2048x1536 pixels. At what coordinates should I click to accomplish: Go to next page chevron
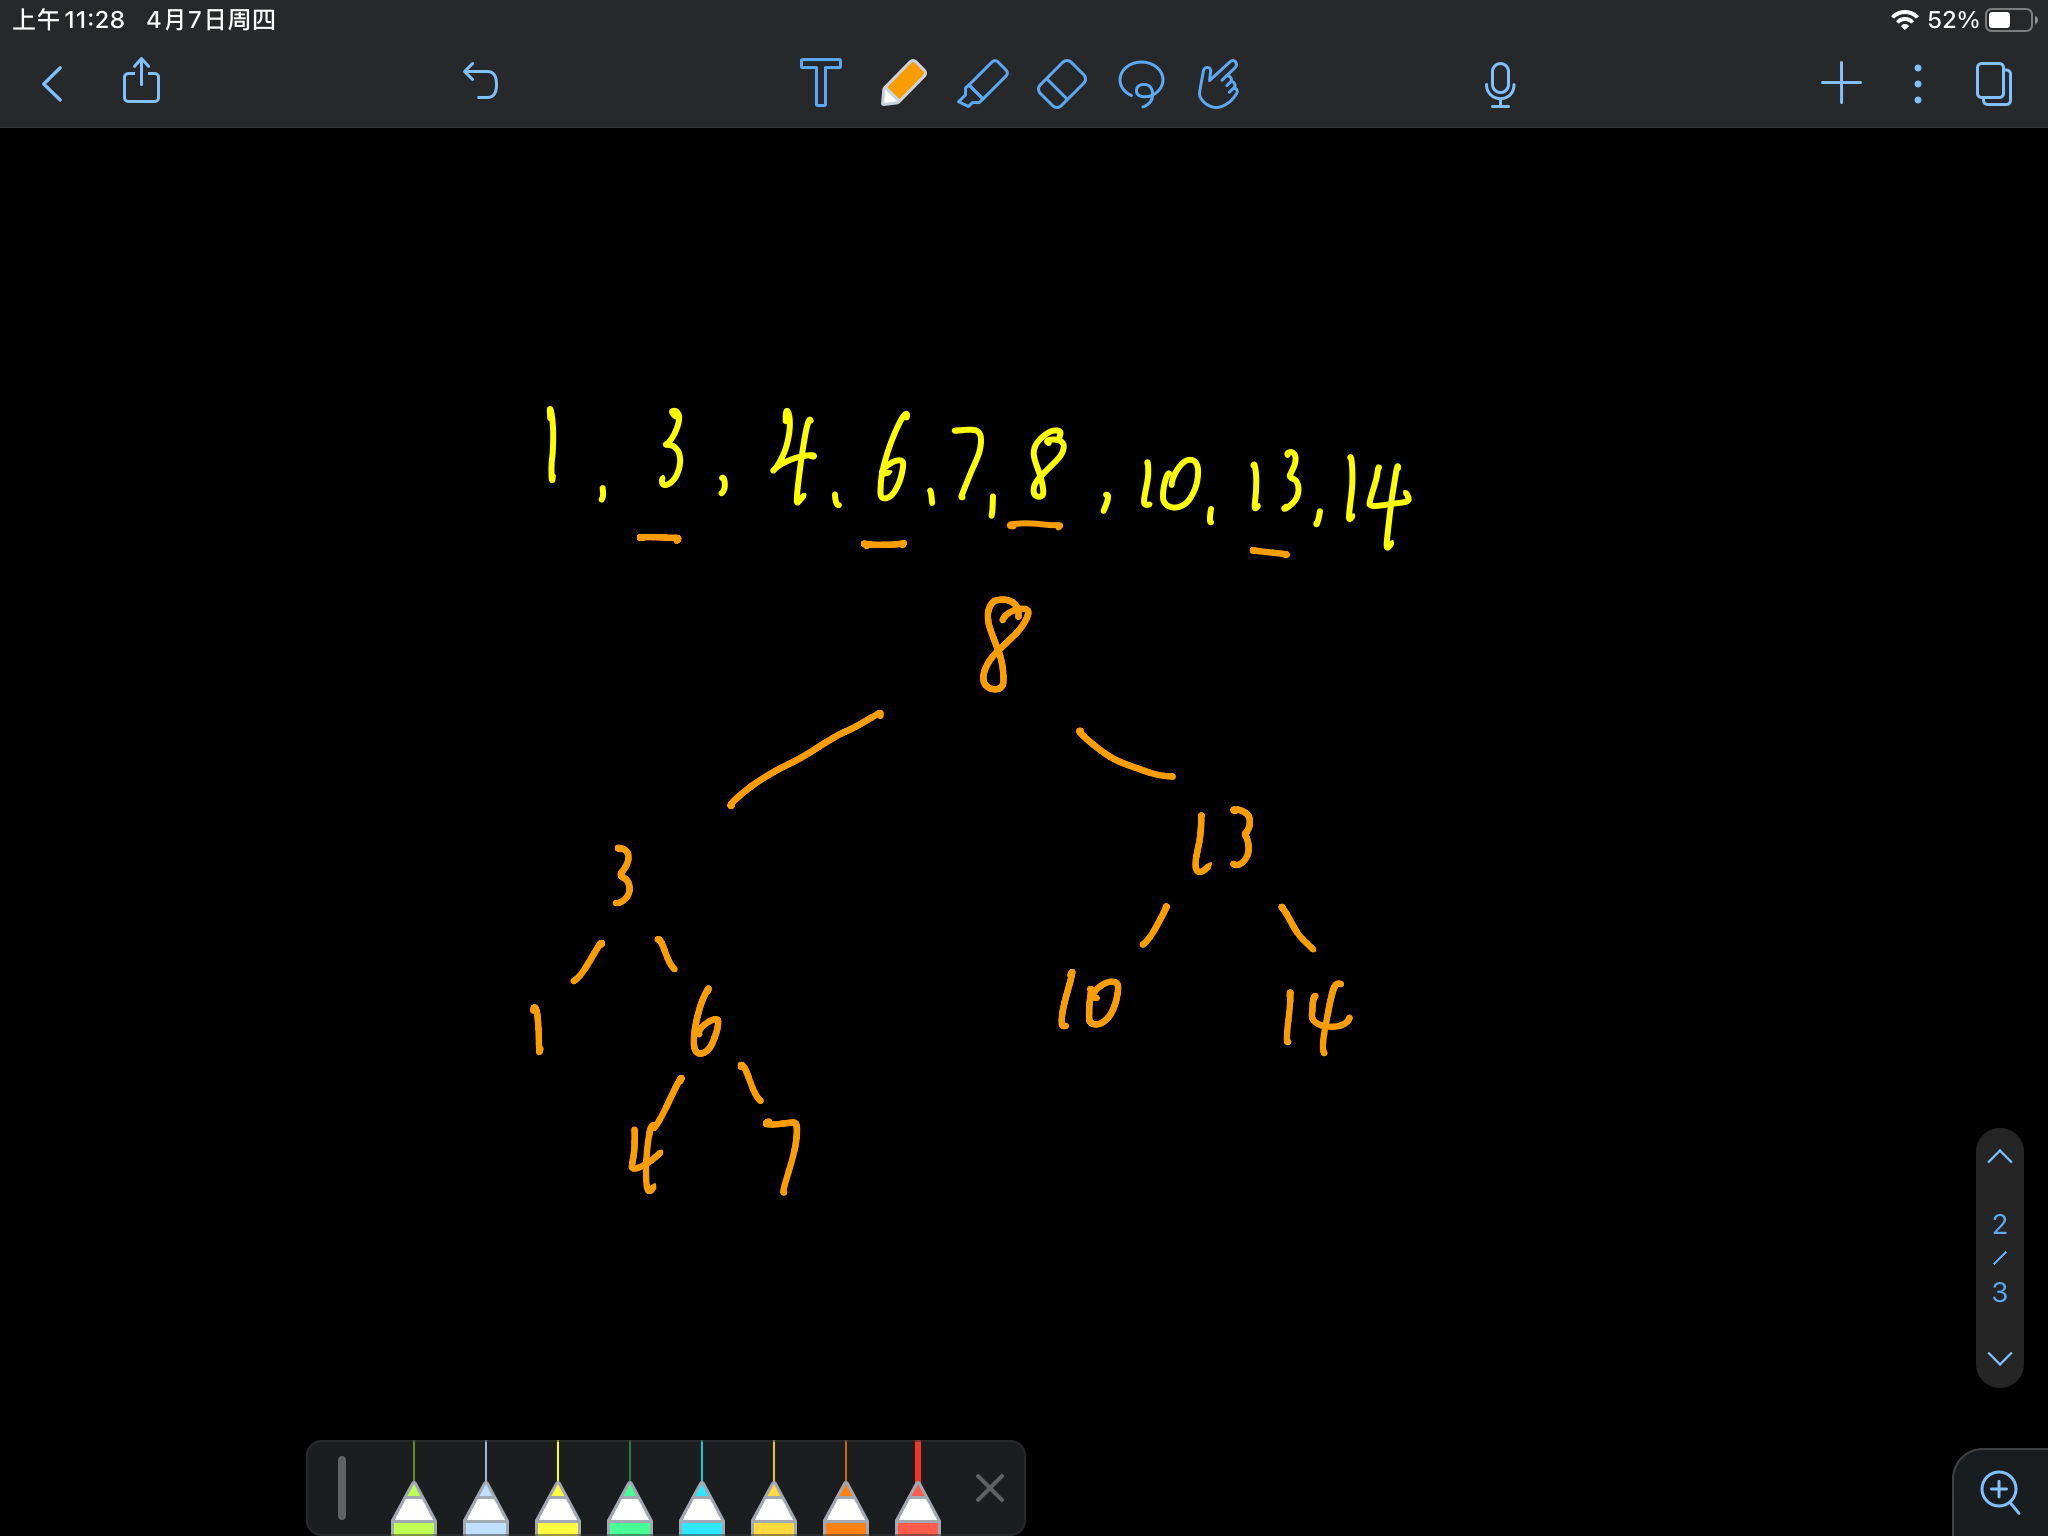(1999, 1358)
